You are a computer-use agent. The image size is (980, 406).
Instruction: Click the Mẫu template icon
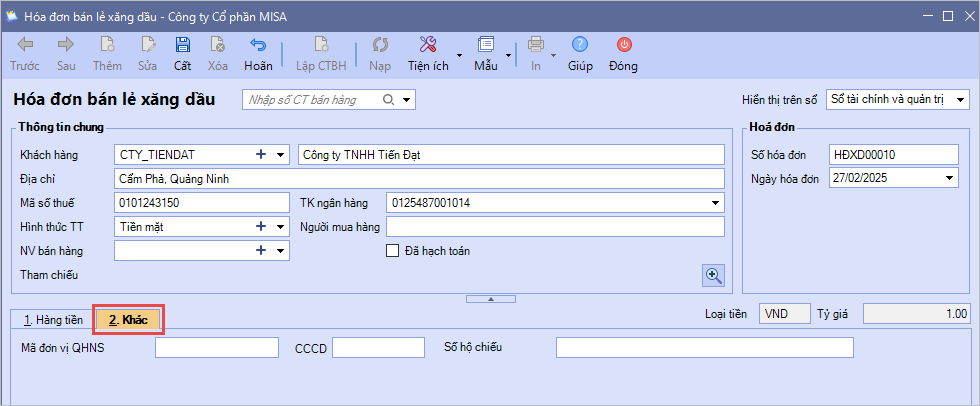click(x=486, y=45)
